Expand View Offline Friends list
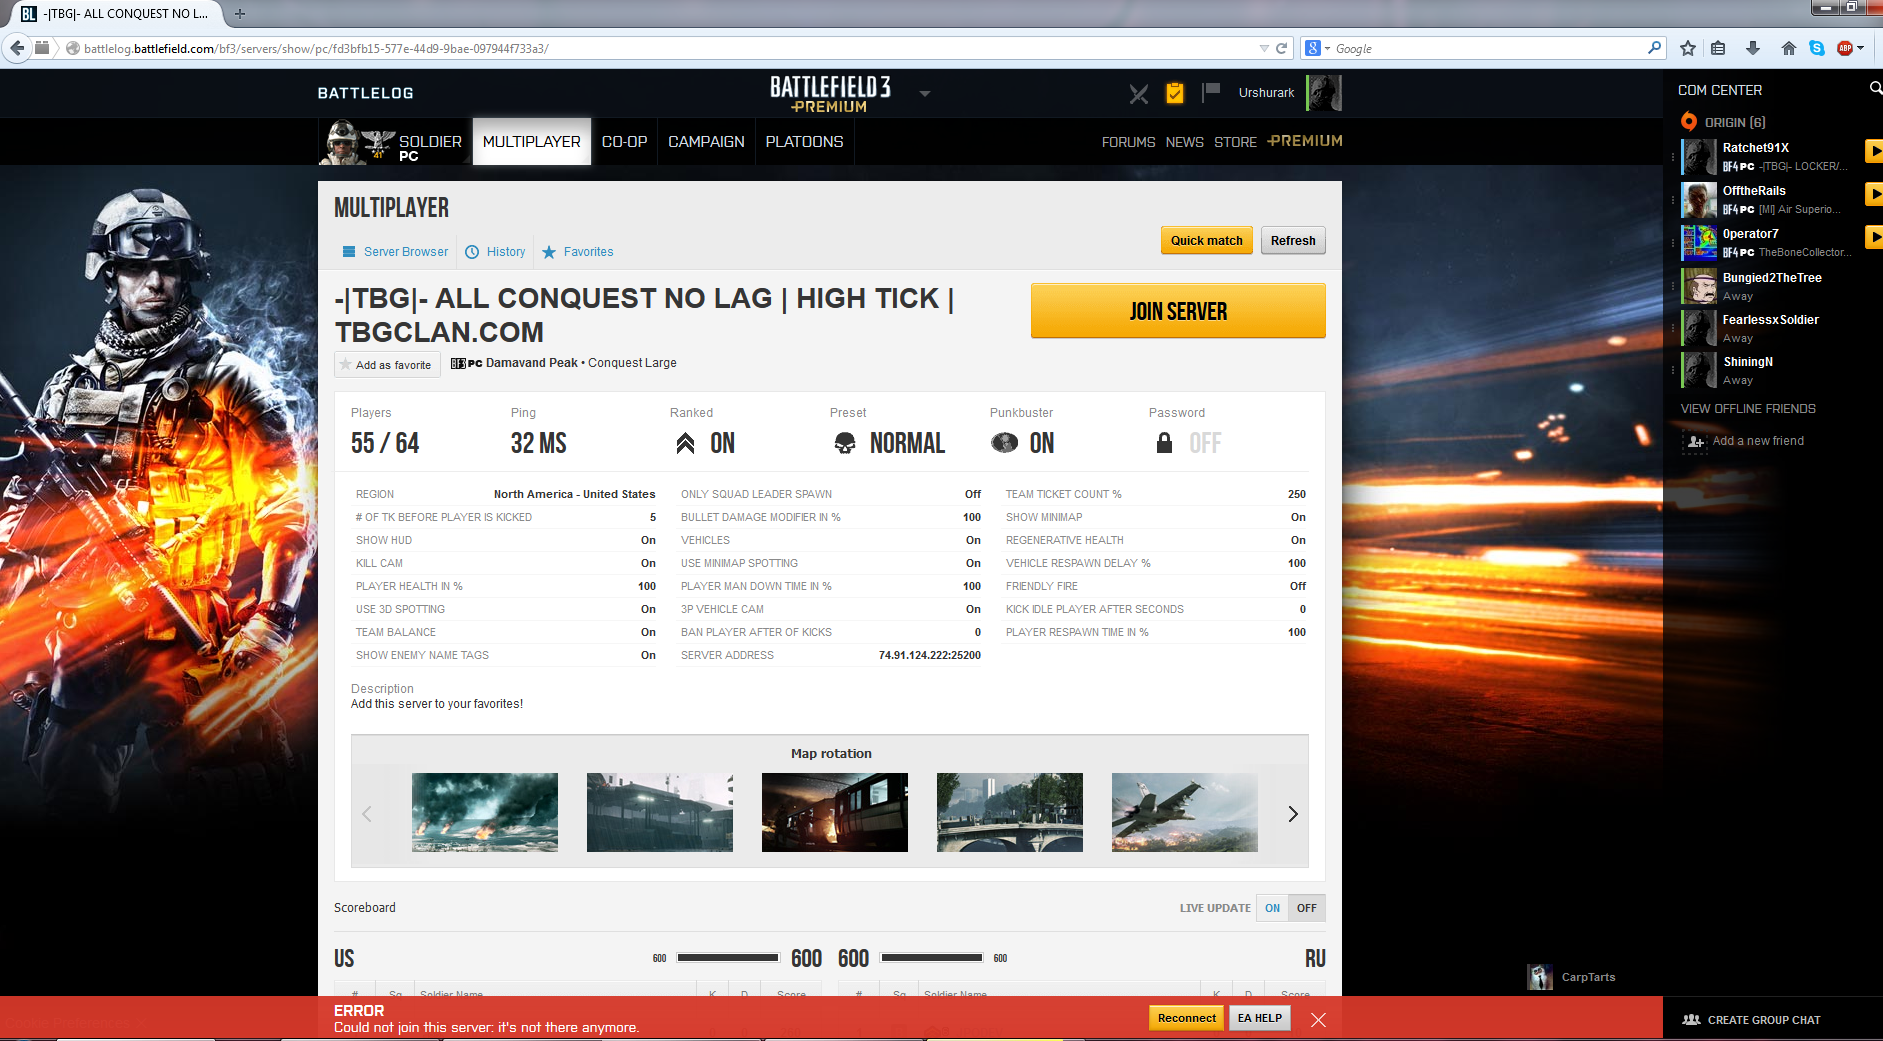 coord(1748,409)
